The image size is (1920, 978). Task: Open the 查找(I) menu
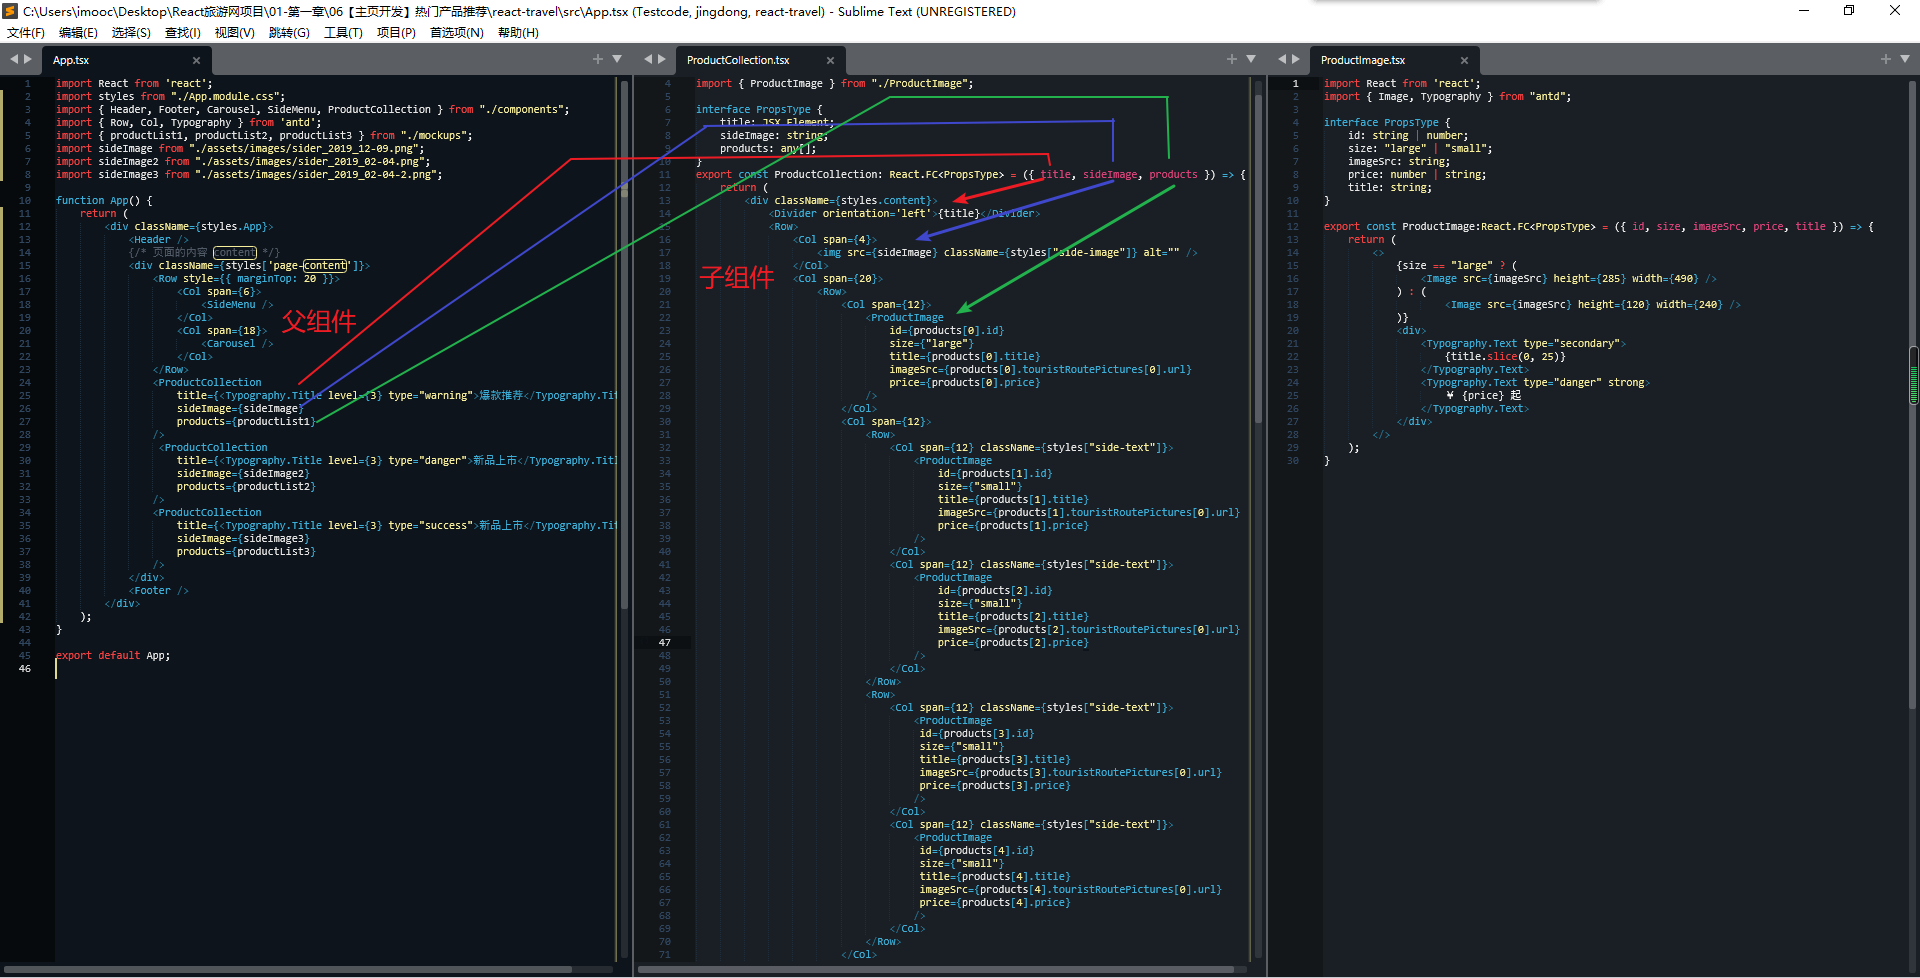182,33
